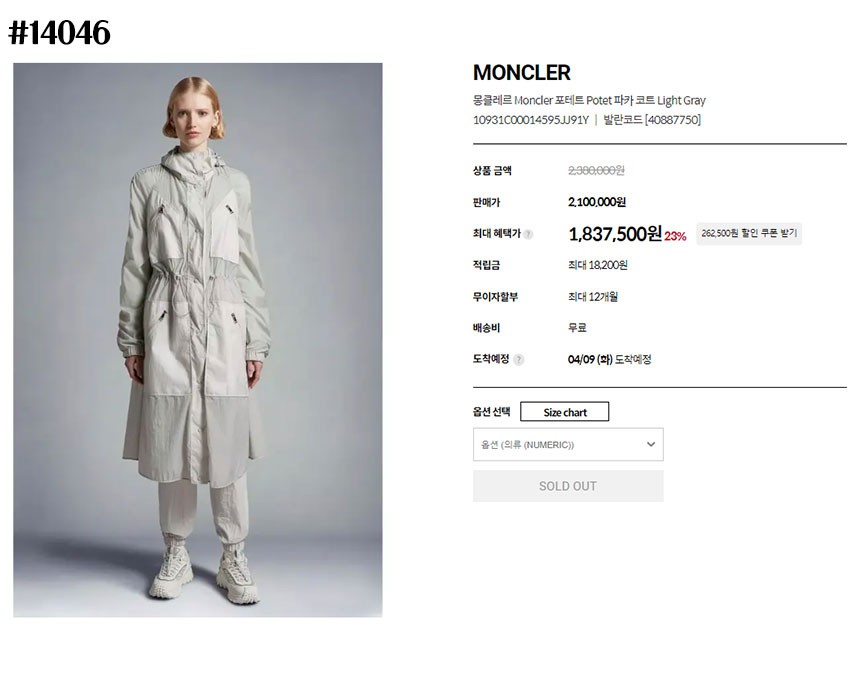Open the Moncler Potet parka product image
The height and width of the screenshot is (682, 860).
click(x=198, y=340)
